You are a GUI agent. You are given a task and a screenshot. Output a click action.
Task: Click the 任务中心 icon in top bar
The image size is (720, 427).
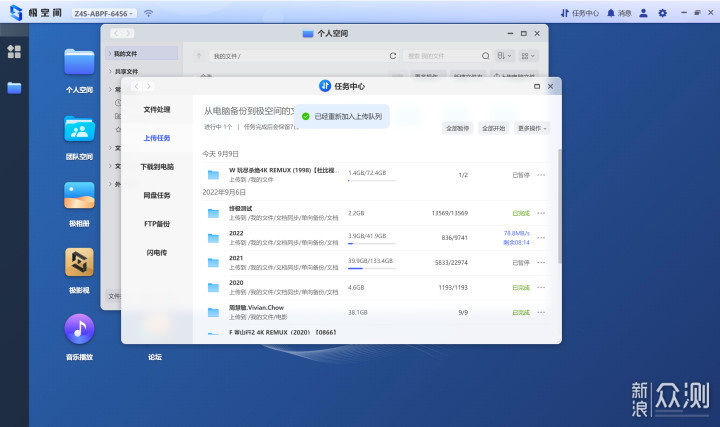click(579, 13)
